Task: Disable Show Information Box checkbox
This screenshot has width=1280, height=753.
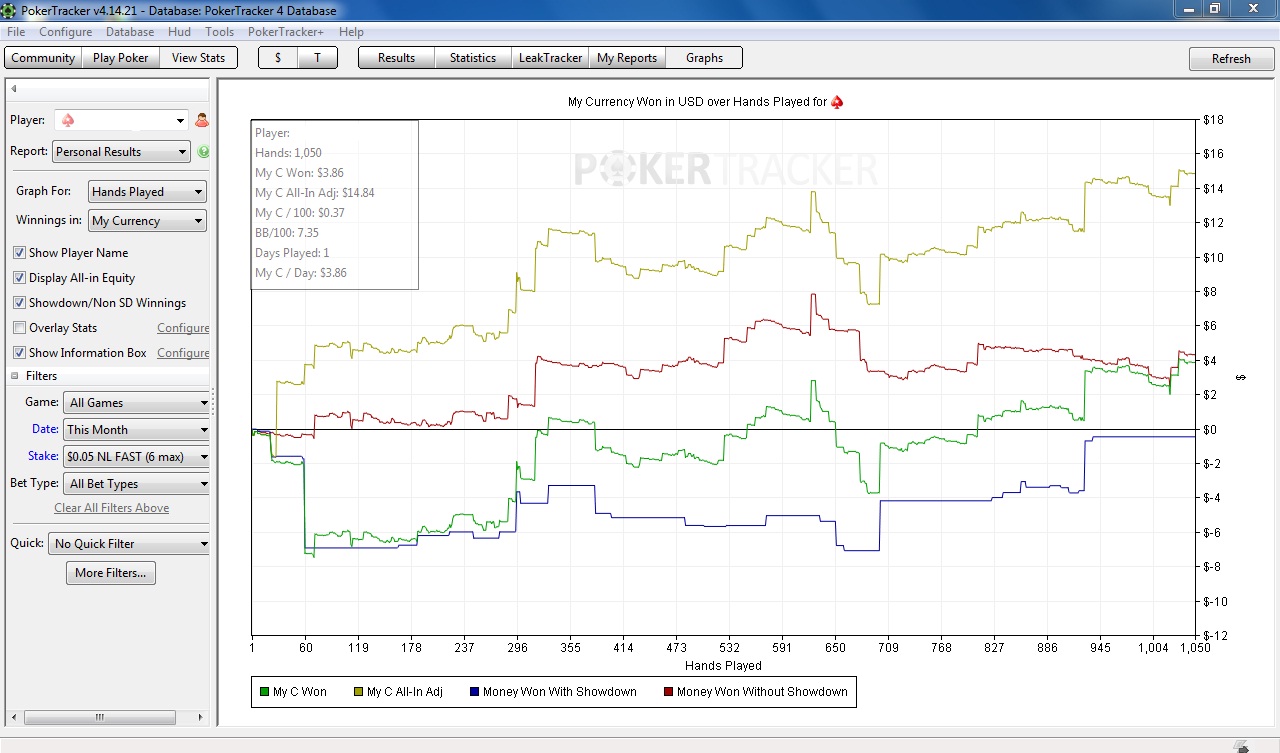Action: point(19,353)
